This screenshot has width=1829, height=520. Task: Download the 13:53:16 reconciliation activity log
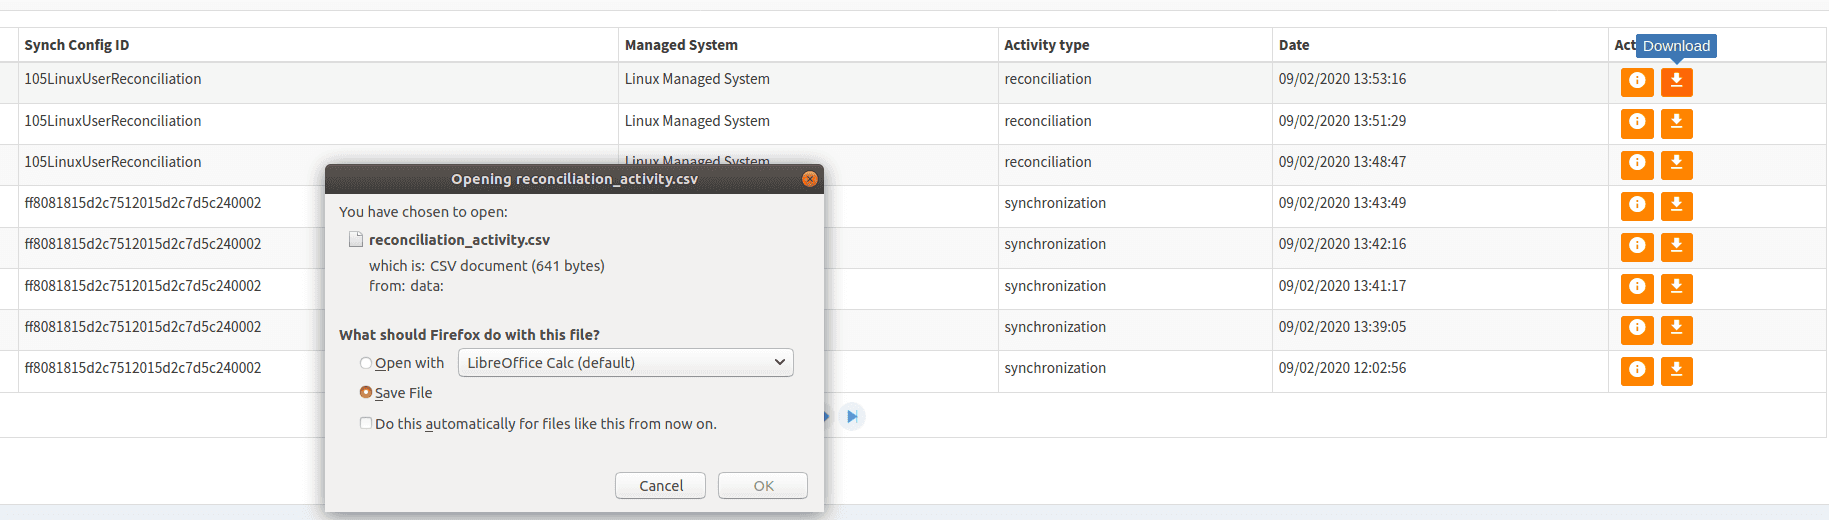1676,81
